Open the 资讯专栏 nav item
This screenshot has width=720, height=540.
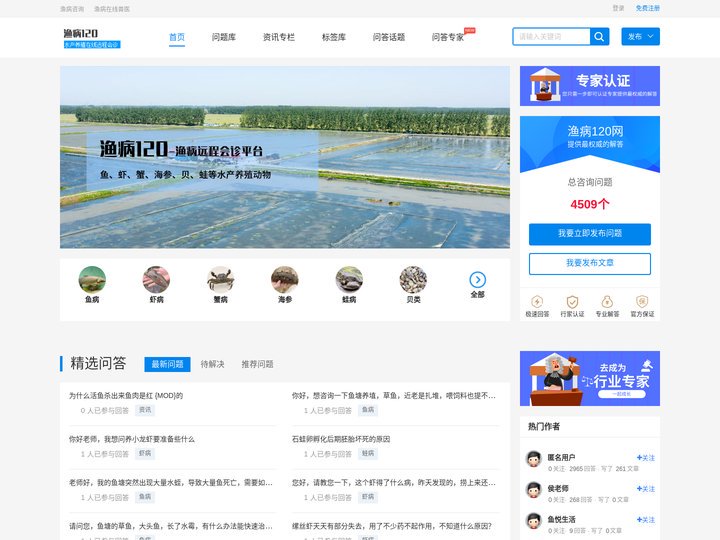(x=279, y=37)
